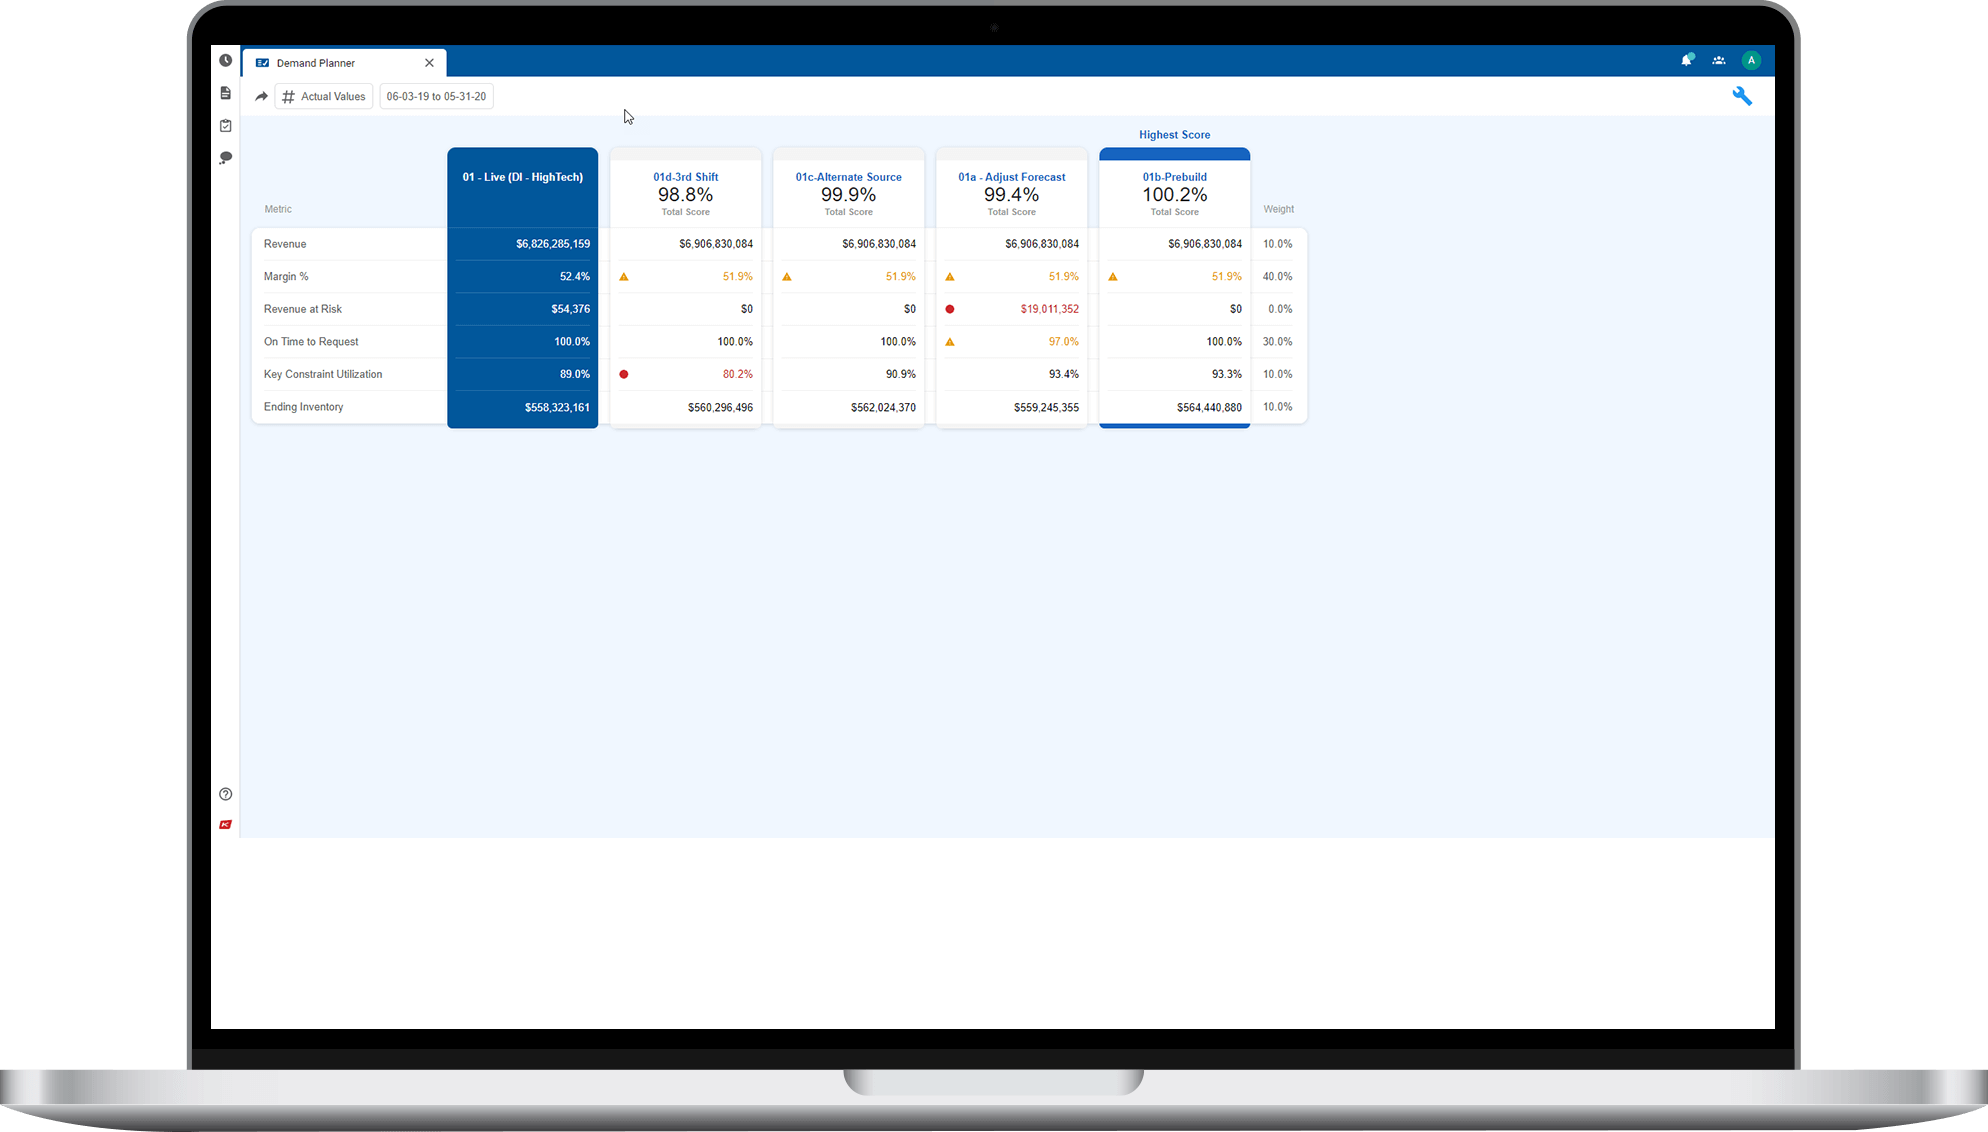This screenshot has height=1132, width=1988.
Task: Open the help question mark icon
Action: 226,794
